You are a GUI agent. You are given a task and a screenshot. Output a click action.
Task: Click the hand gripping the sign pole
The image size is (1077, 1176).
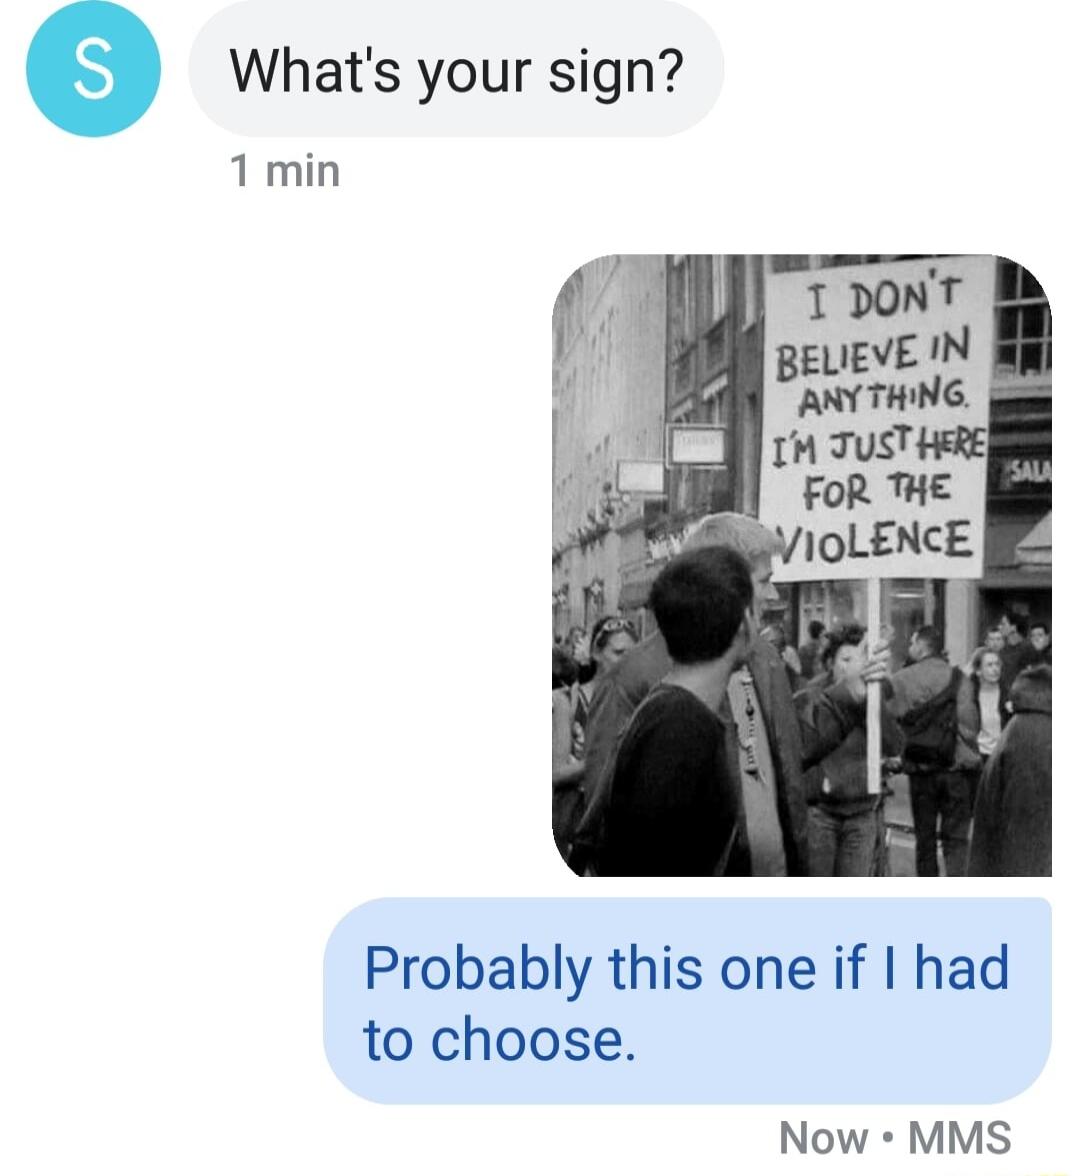875,655
